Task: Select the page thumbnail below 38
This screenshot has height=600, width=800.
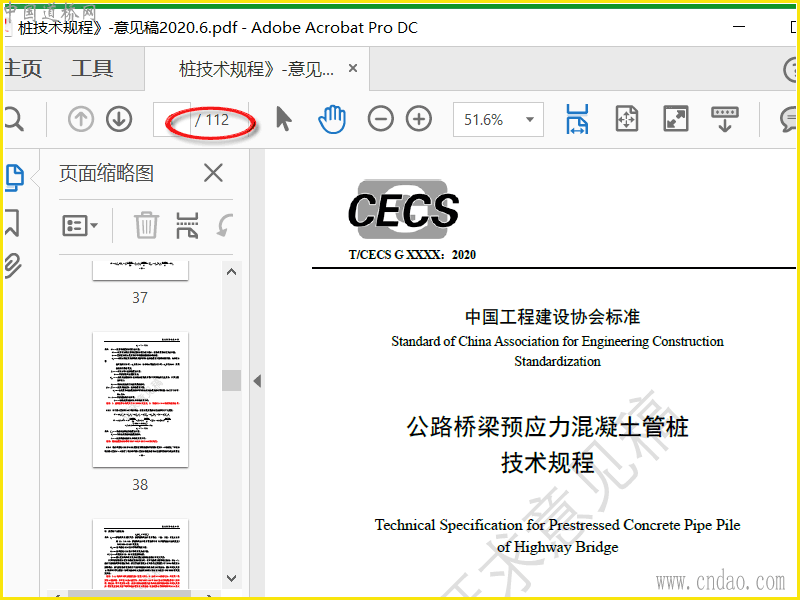Action: 140,554
